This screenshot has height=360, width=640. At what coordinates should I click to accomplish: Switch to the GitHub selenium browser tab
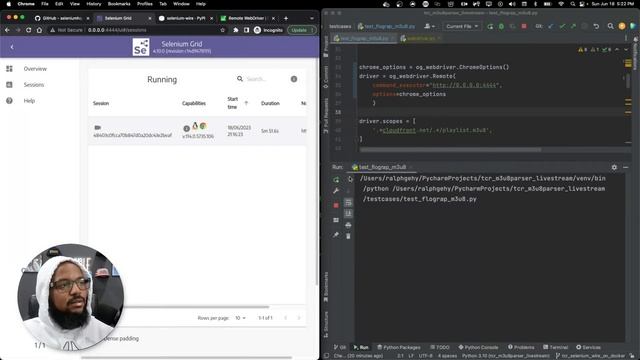(61, 18)
